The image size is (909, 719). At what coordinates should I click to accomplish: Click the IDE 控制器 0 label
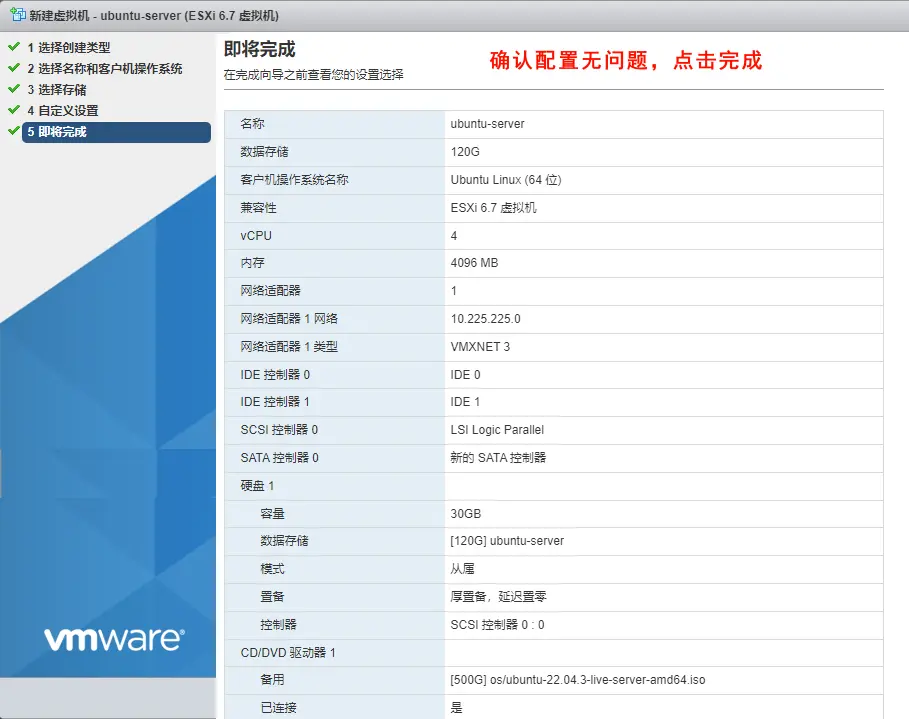pos(275,375)
